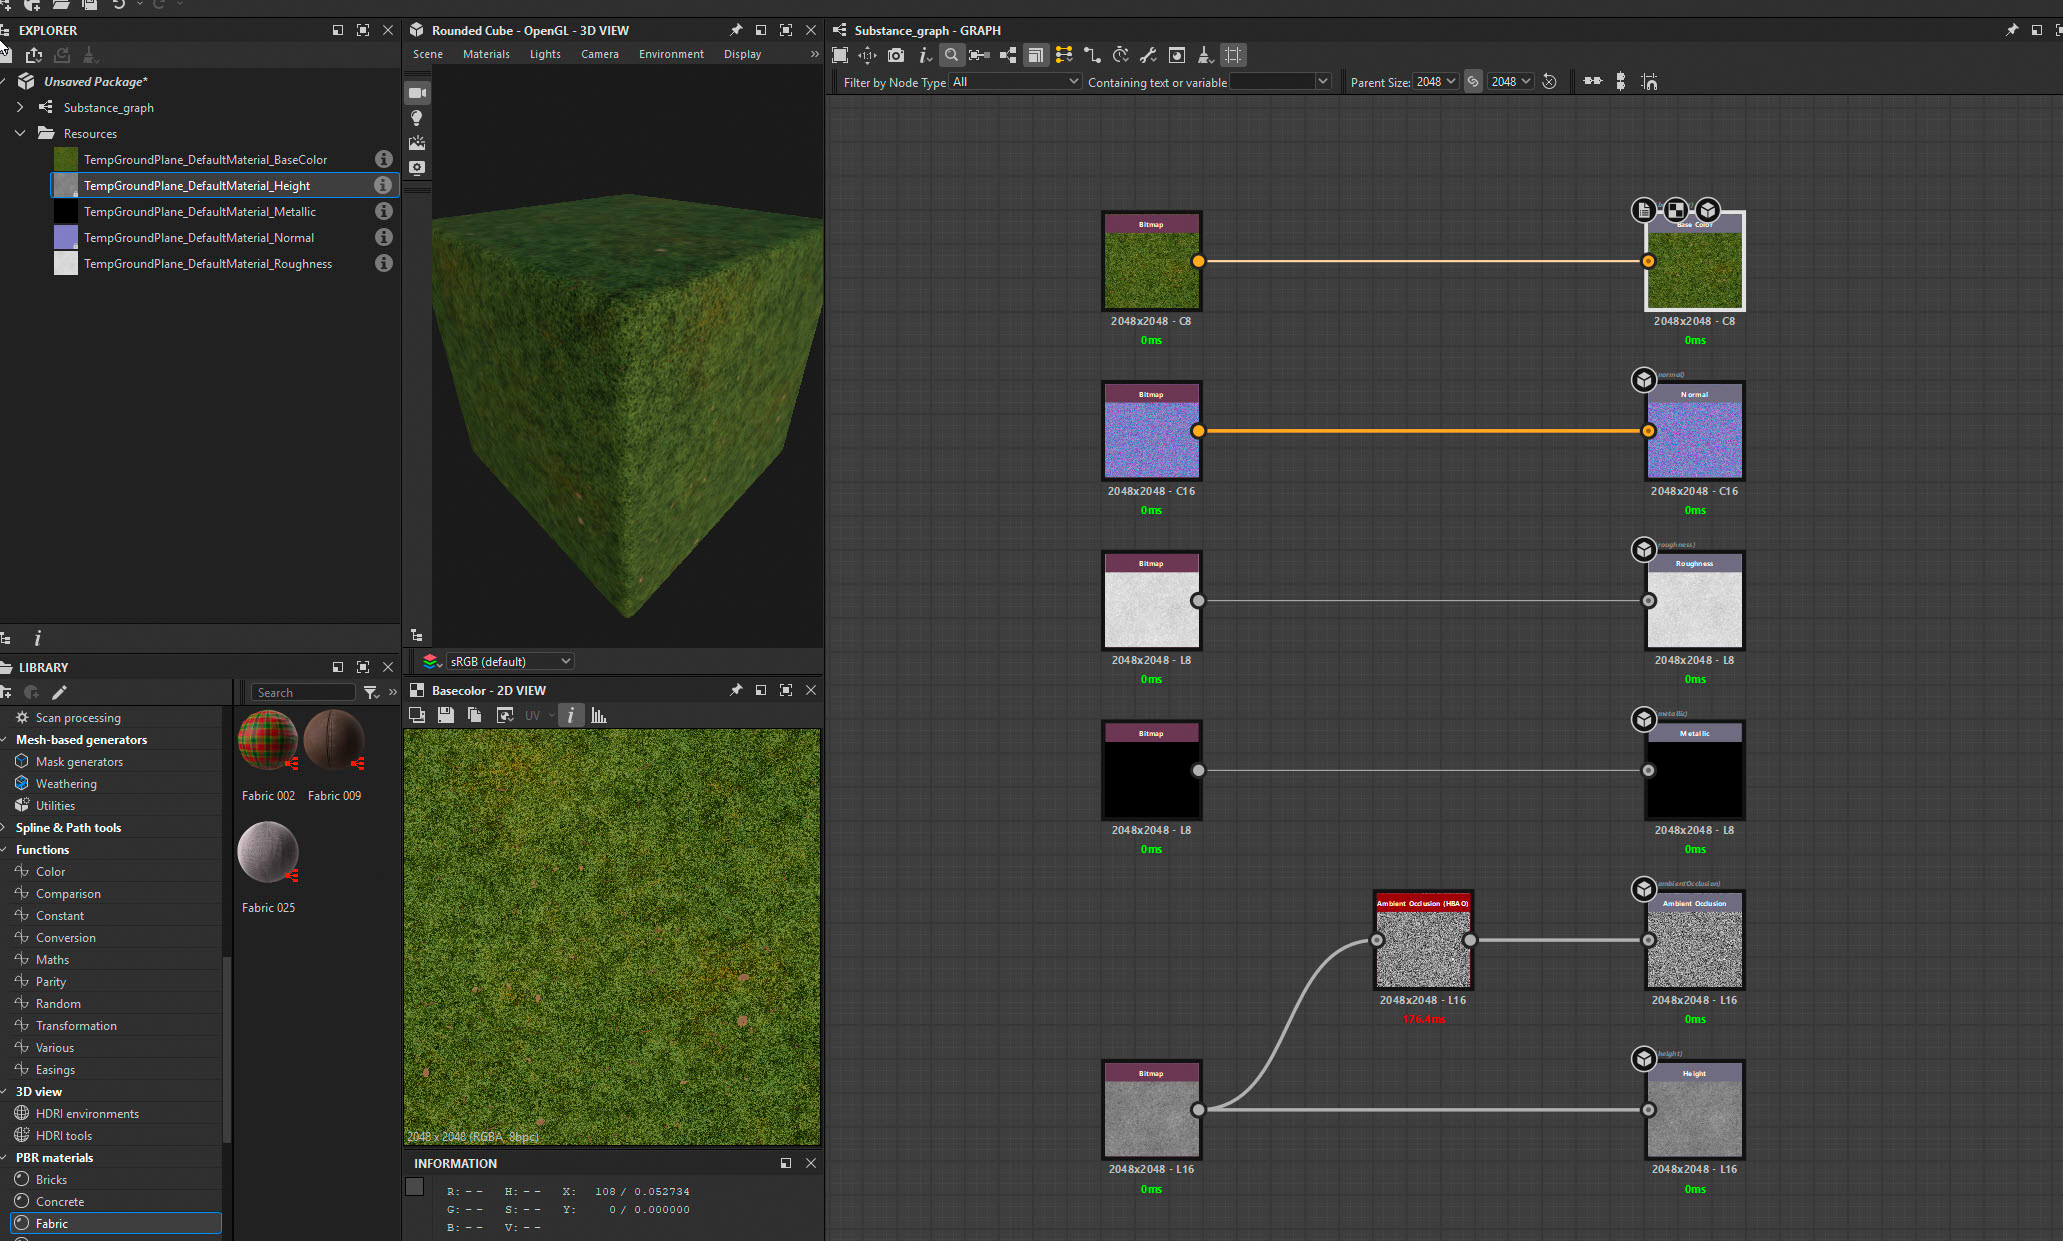Click the info button next to TempGroundPlane_DefaultMaterial_Normal

point(384,237)
